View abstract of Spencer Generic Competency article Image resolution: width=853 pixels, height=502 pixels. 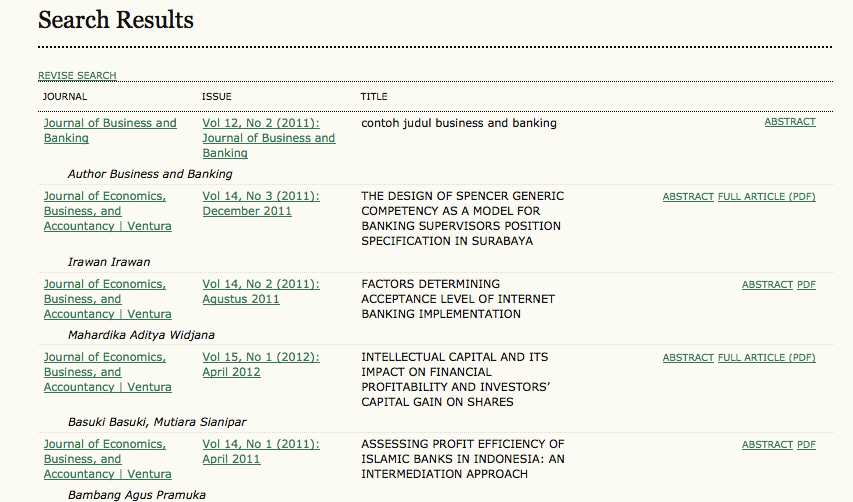click(x=688, y=197)
